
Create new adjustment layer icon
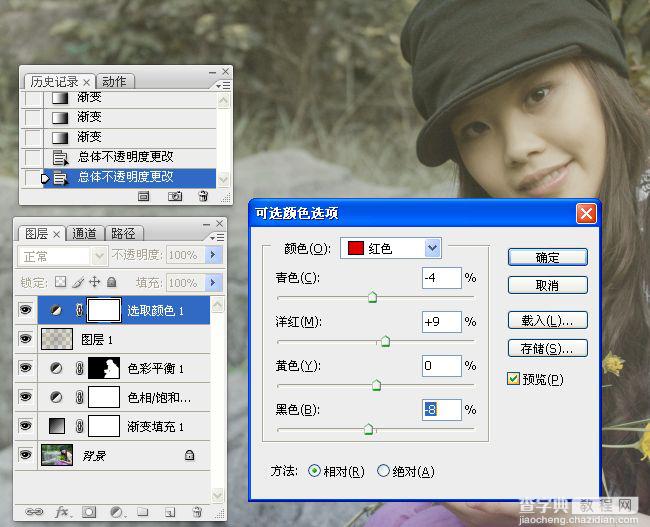[x=116, y=512]
